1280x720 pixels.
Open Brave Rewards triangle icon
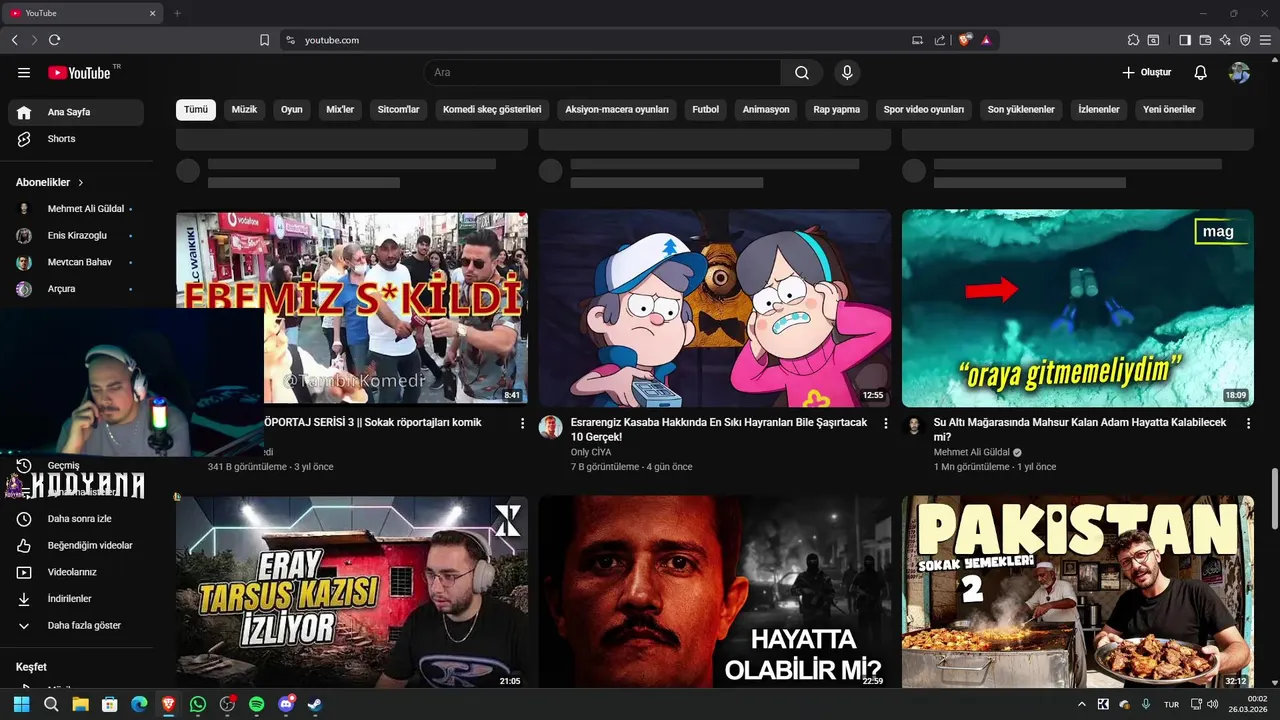tap(986, 40)
